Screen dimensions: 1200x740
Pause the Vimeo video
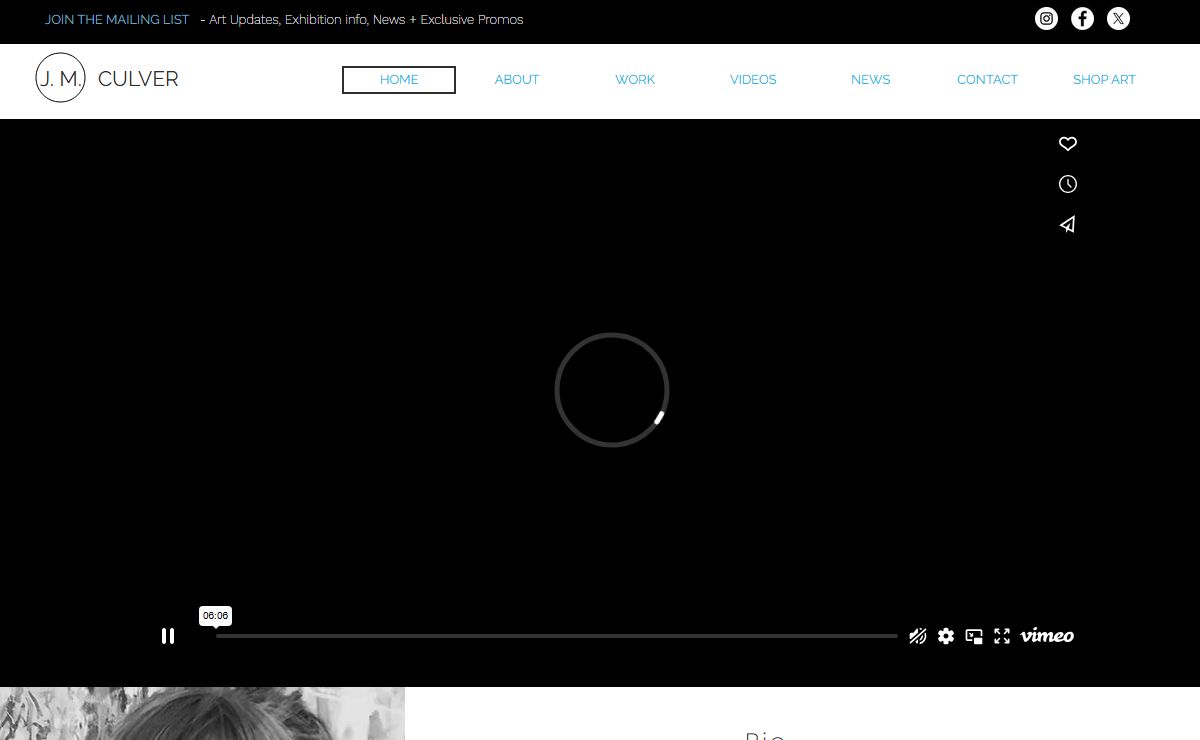(168, 636)
